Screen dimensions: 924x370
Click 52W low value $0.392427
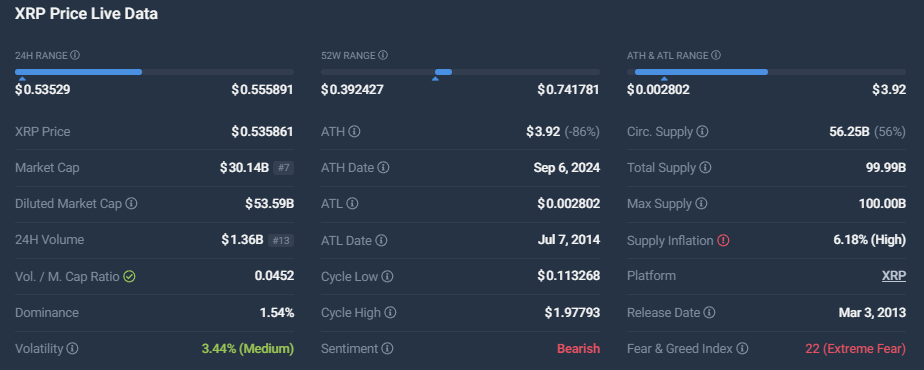click(x=352, y=90)
